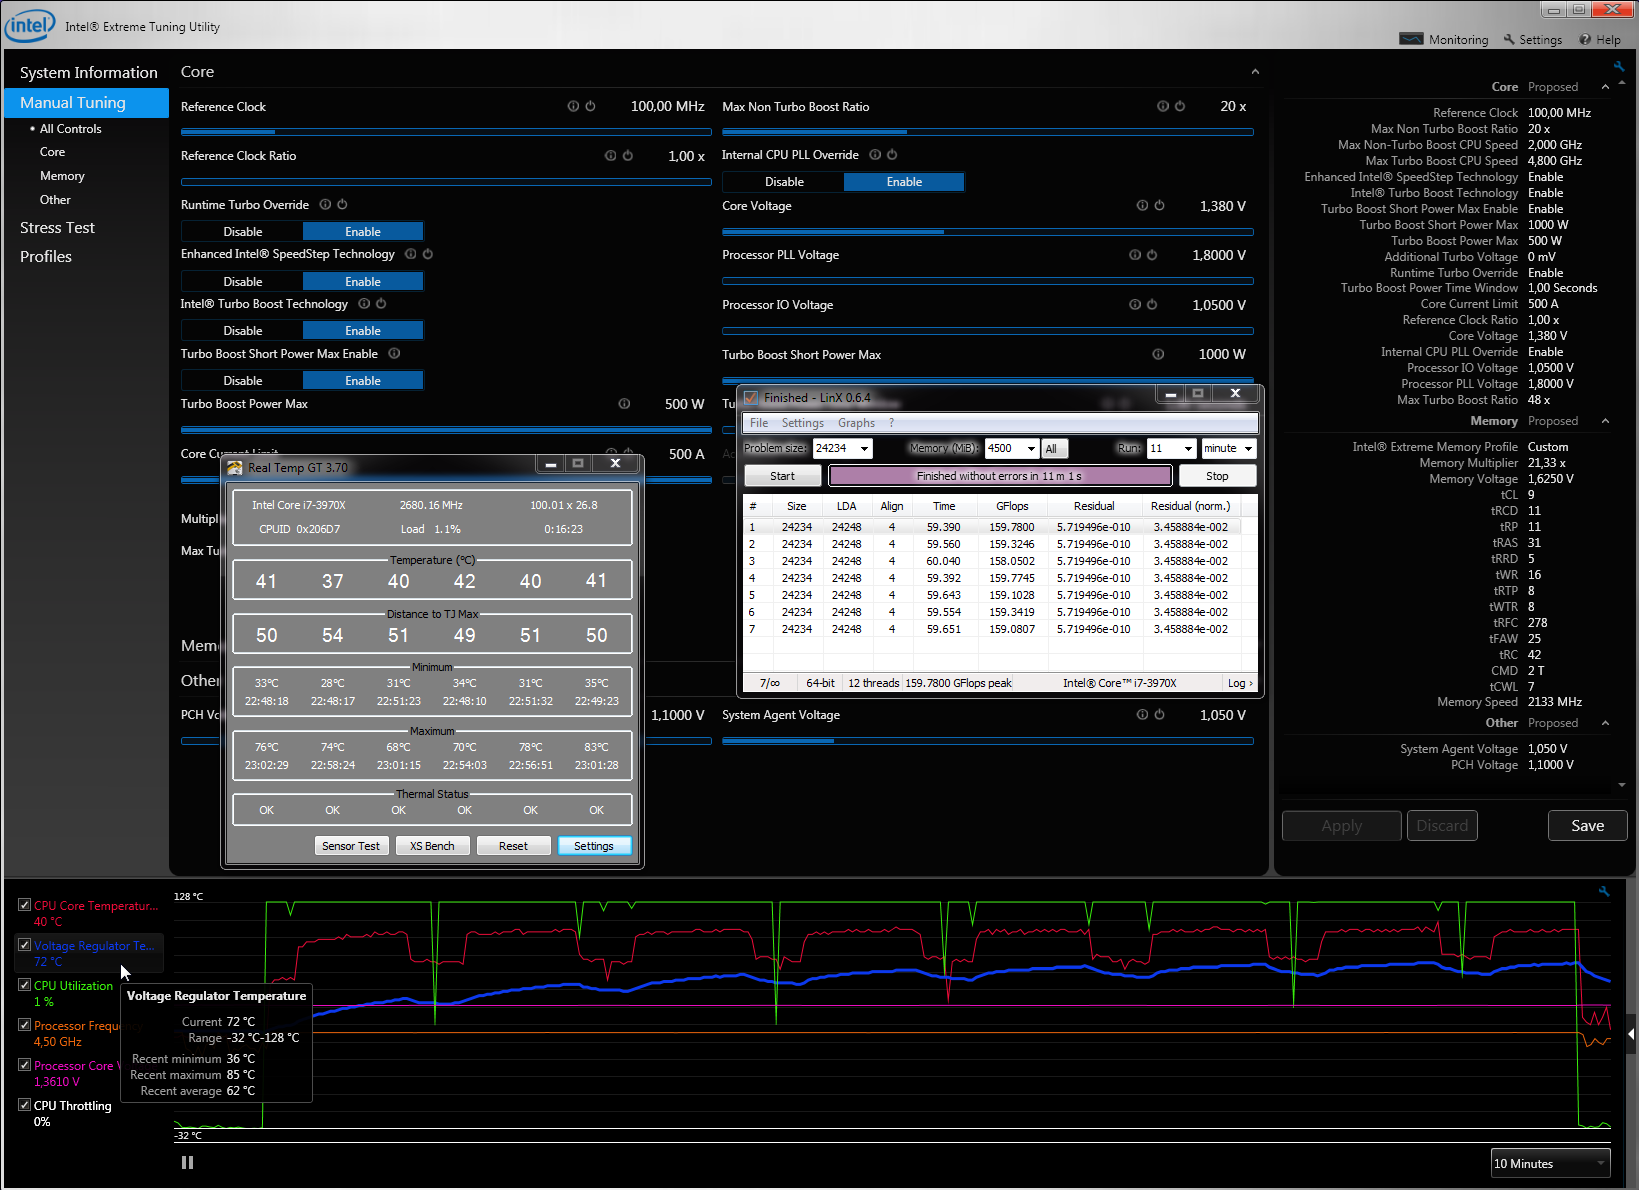Uncheck CPU Utilization monitor
Image resolution: width=1639 pixels, height=1190 pixels.
24,984
